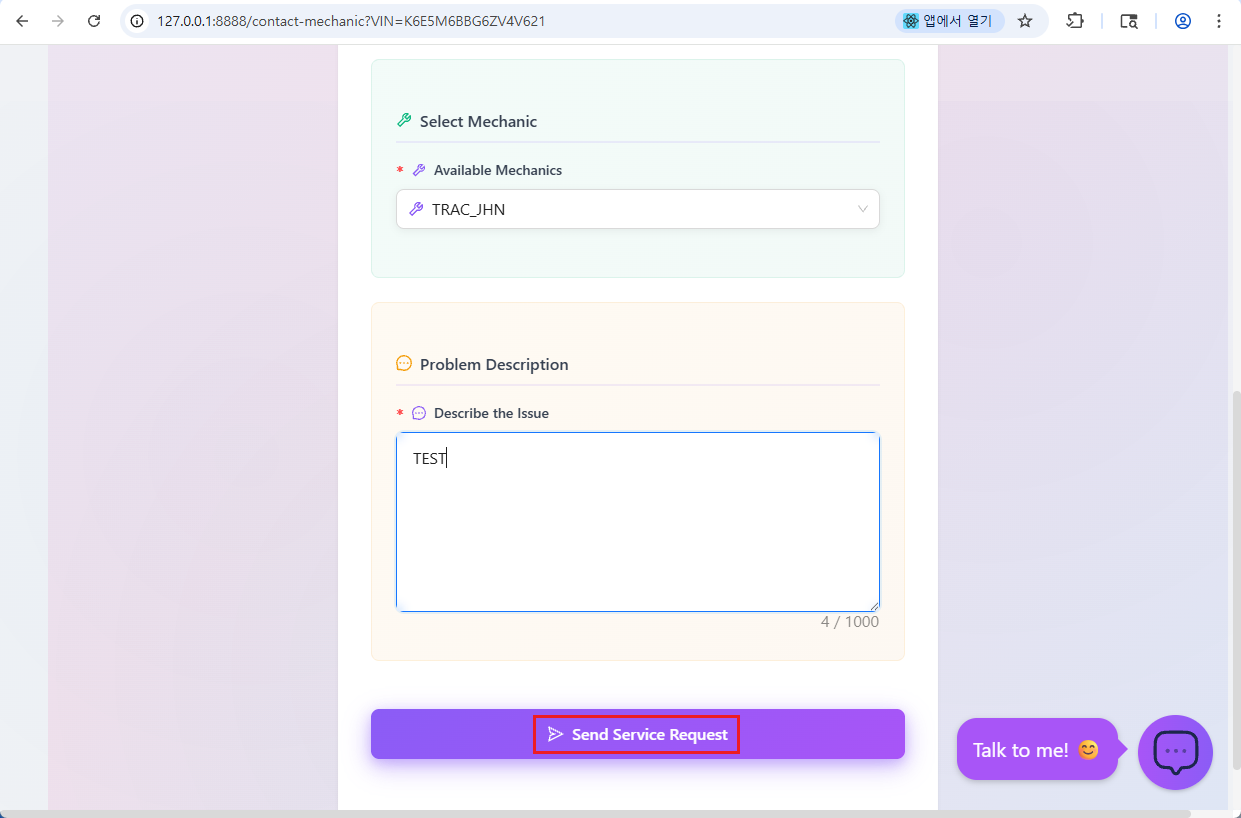Click the "Available Mechanics" label

498,170
